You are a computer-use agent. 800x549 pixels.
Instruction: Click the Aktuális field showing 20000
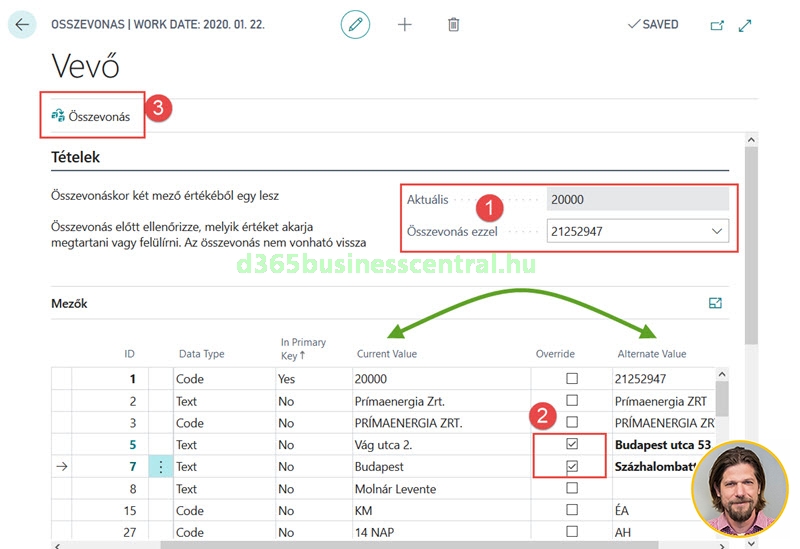(637, 200)
